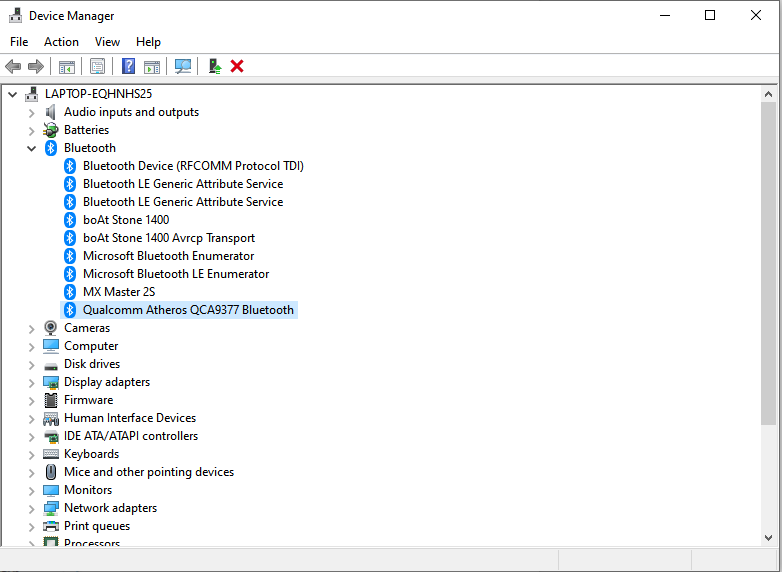Click the Forward arrow toolbar icon
Image resolution: width=782 pixels, height=572 pixels.
coord(36,66)
